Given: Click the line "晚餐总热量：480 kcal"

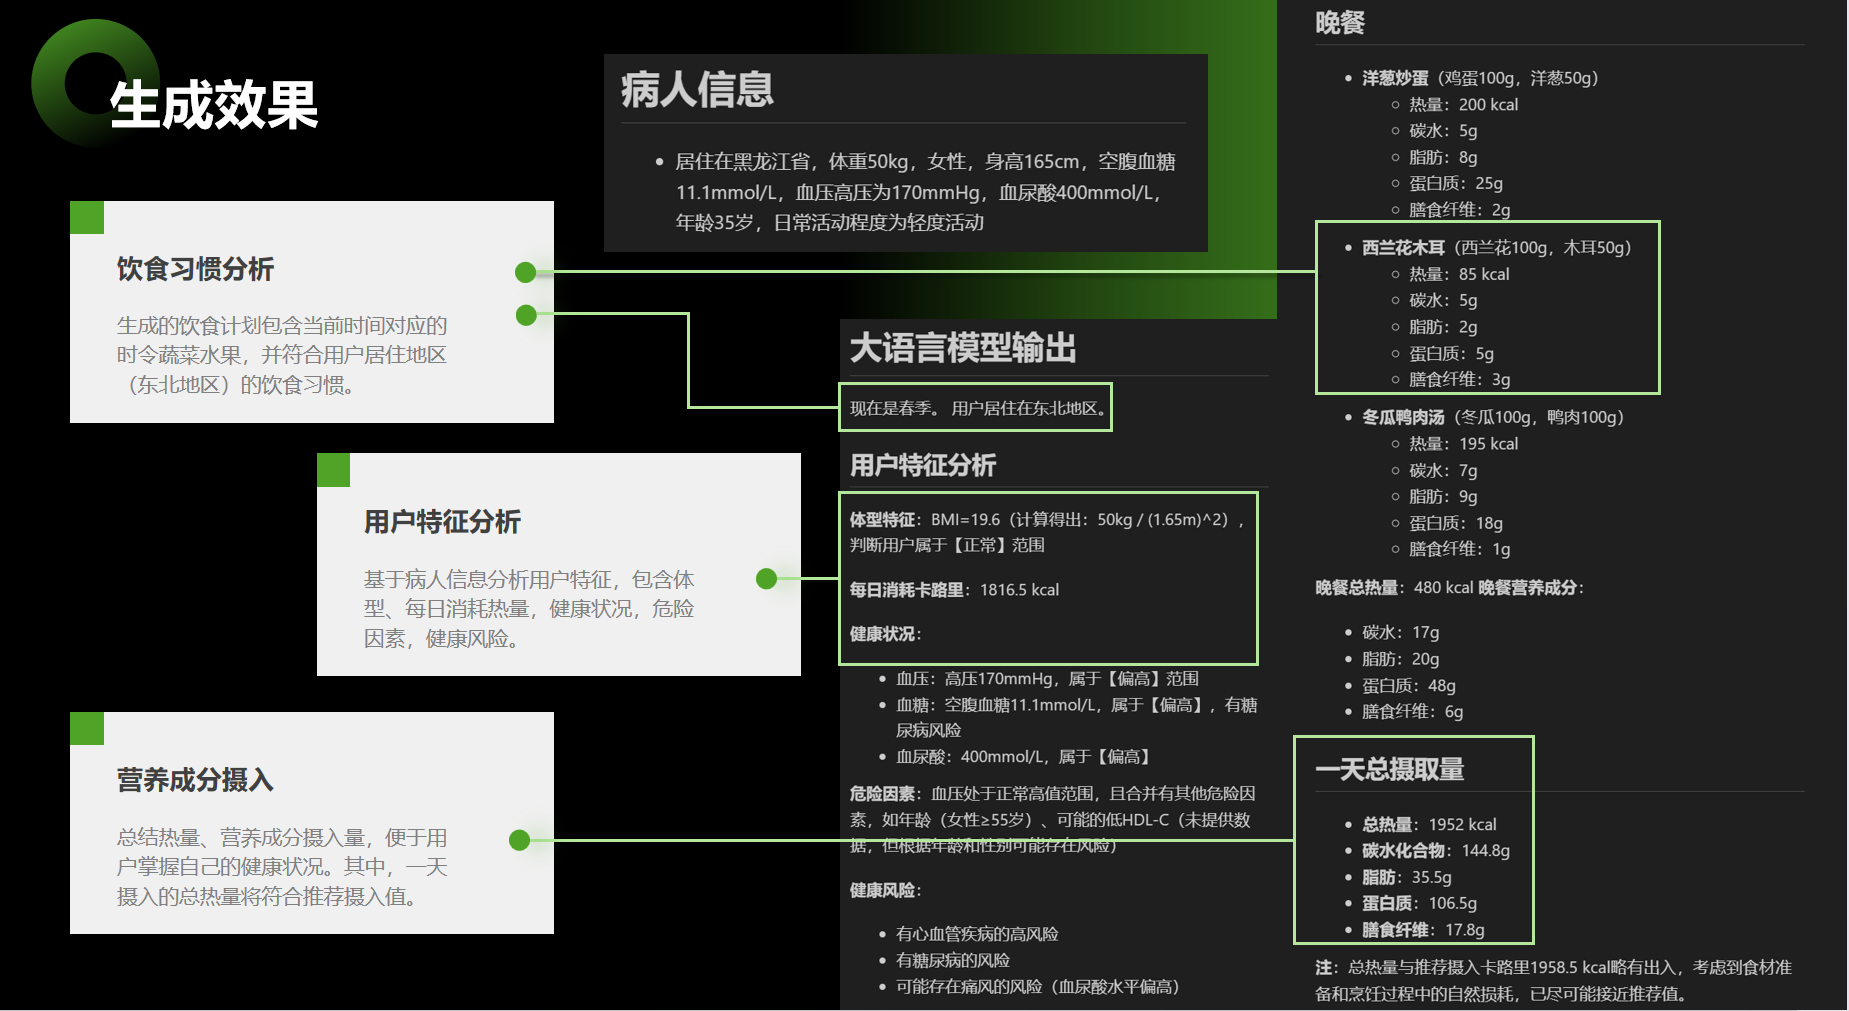Looking at the screenshot, I should coord(1394,588).
